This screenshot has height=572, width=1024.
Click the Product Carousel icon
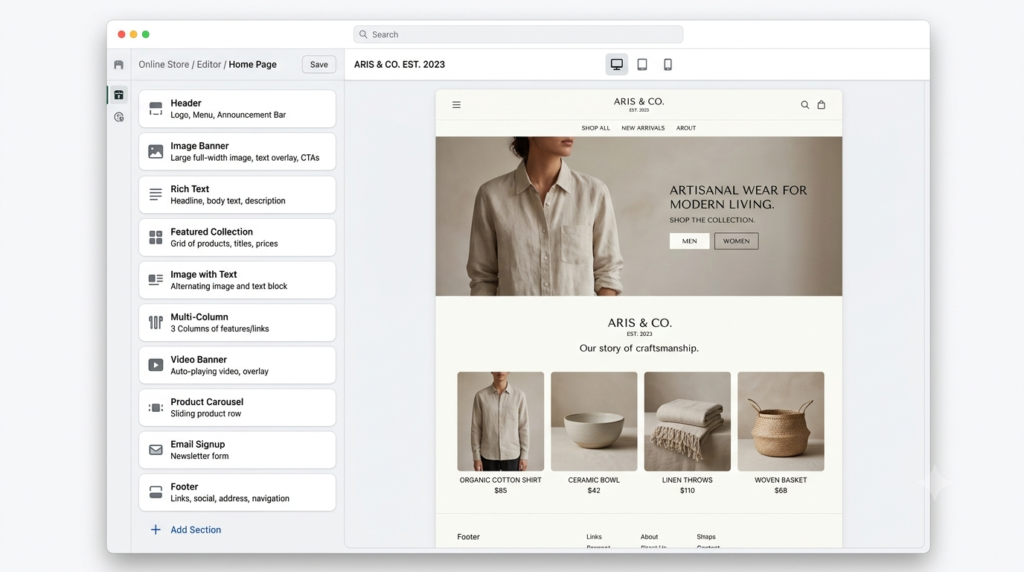tap(155, 407)
